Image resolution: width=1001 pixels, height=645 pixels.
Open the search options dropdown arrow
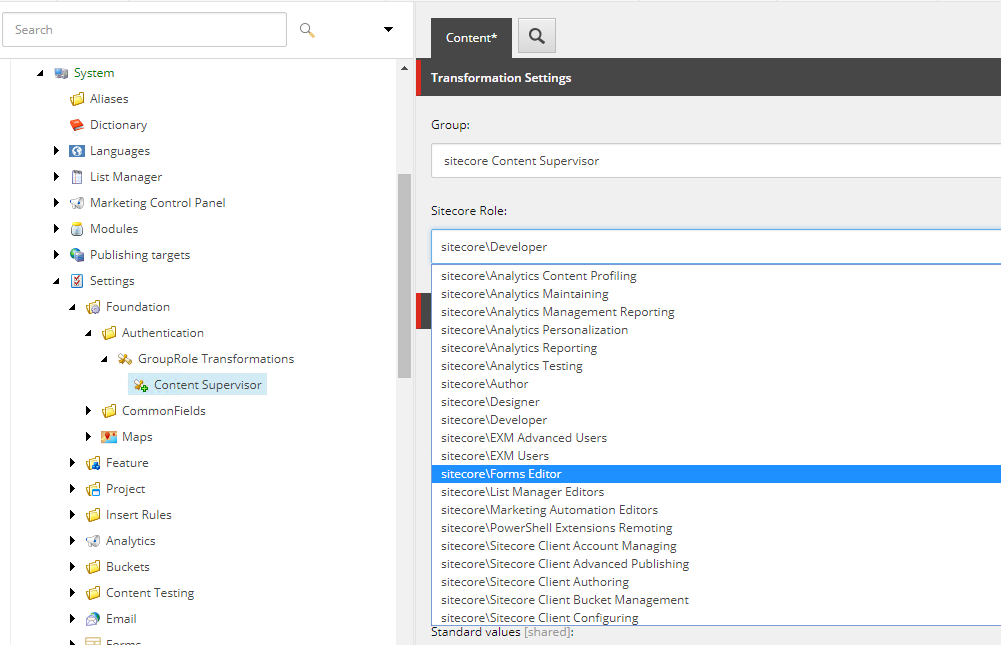point(388,29)
